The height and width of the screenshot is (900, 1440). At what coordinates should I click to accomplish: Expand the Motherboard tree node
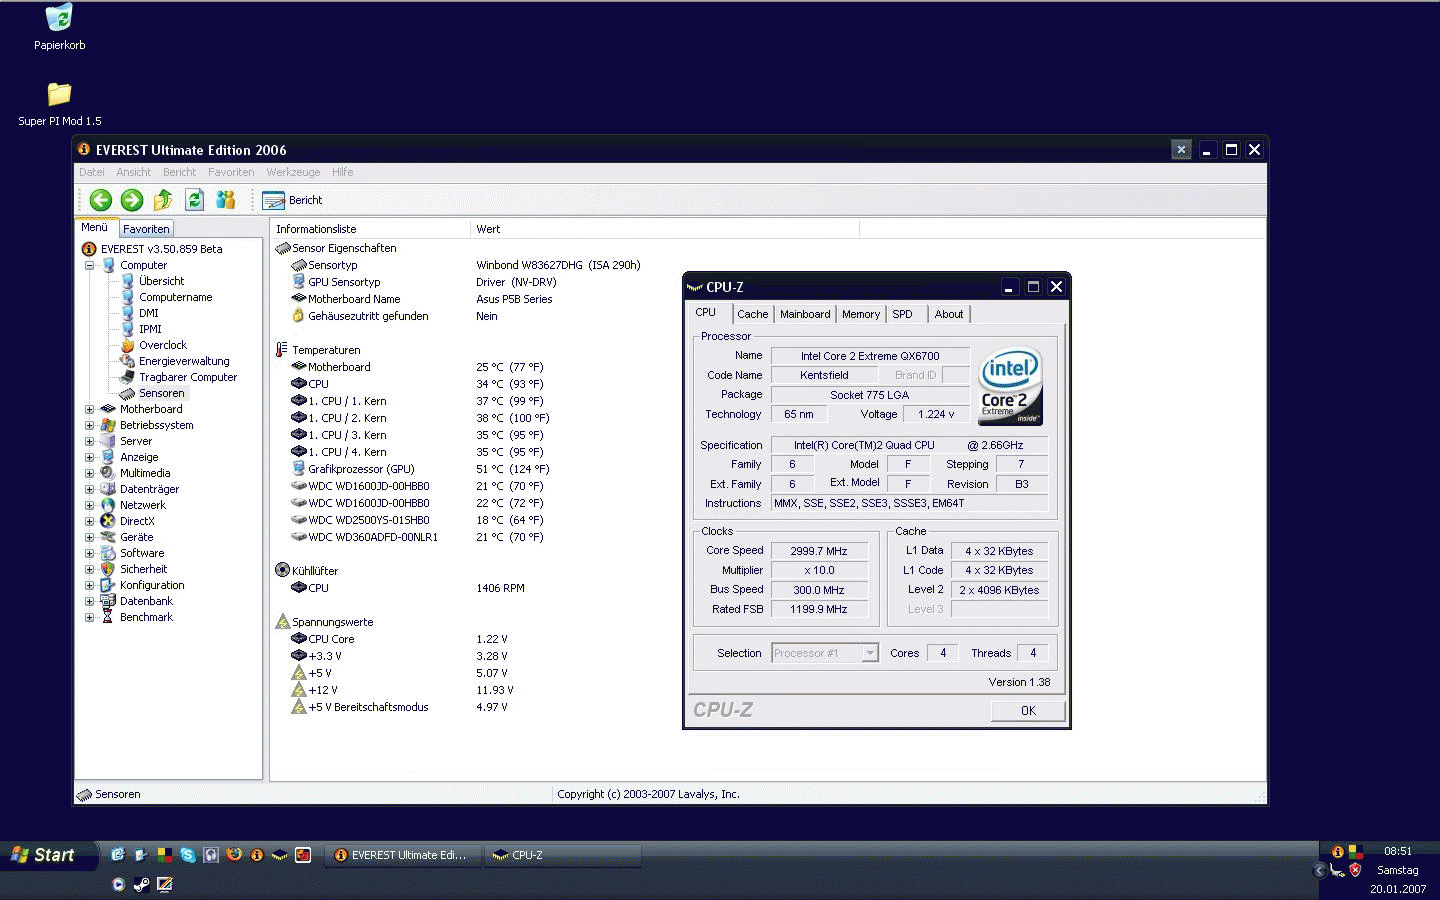click(x=89, y=409)
